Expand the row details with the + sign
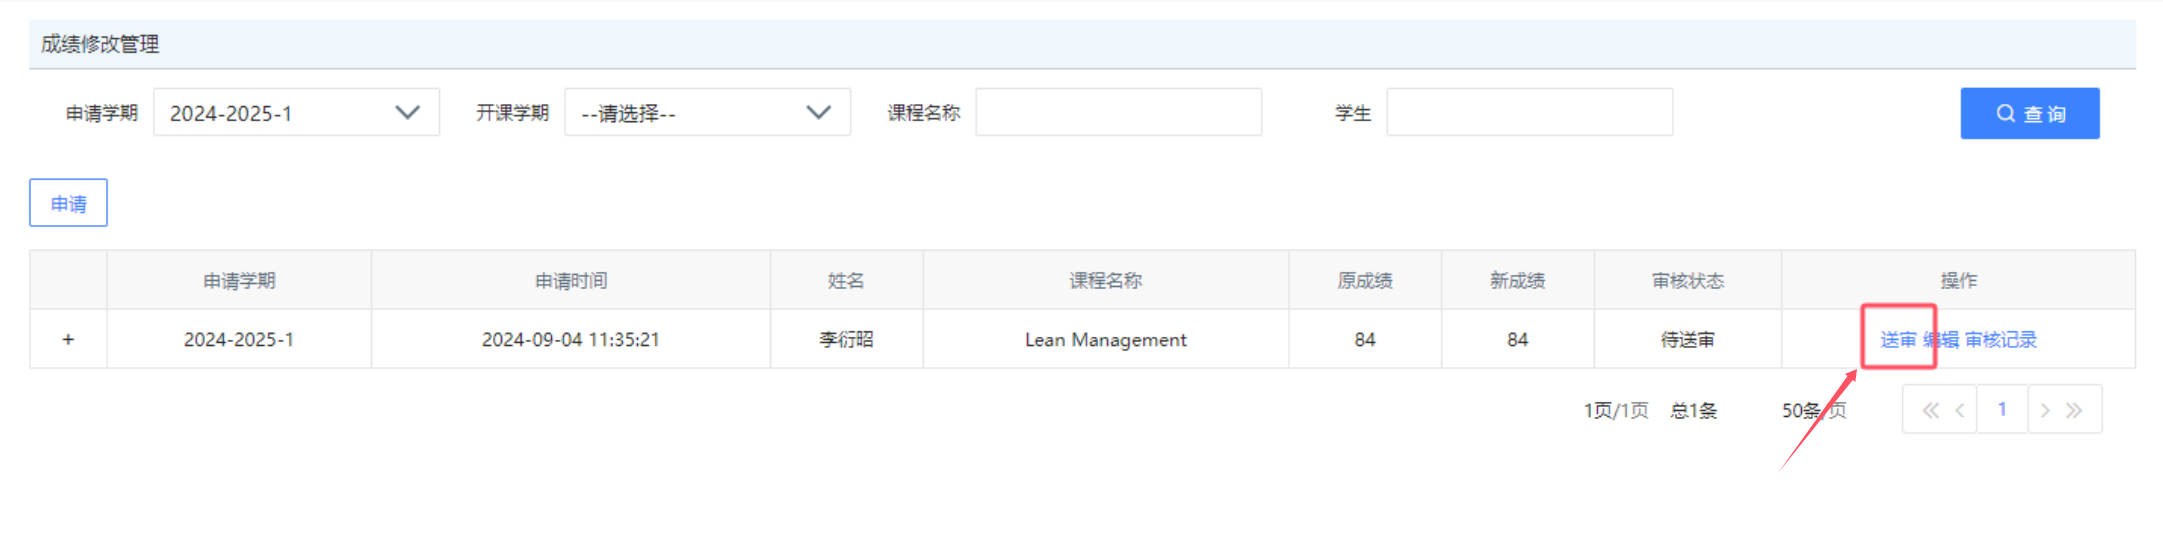This screenshot has height=552, width=2163. (x=68, y=340)
